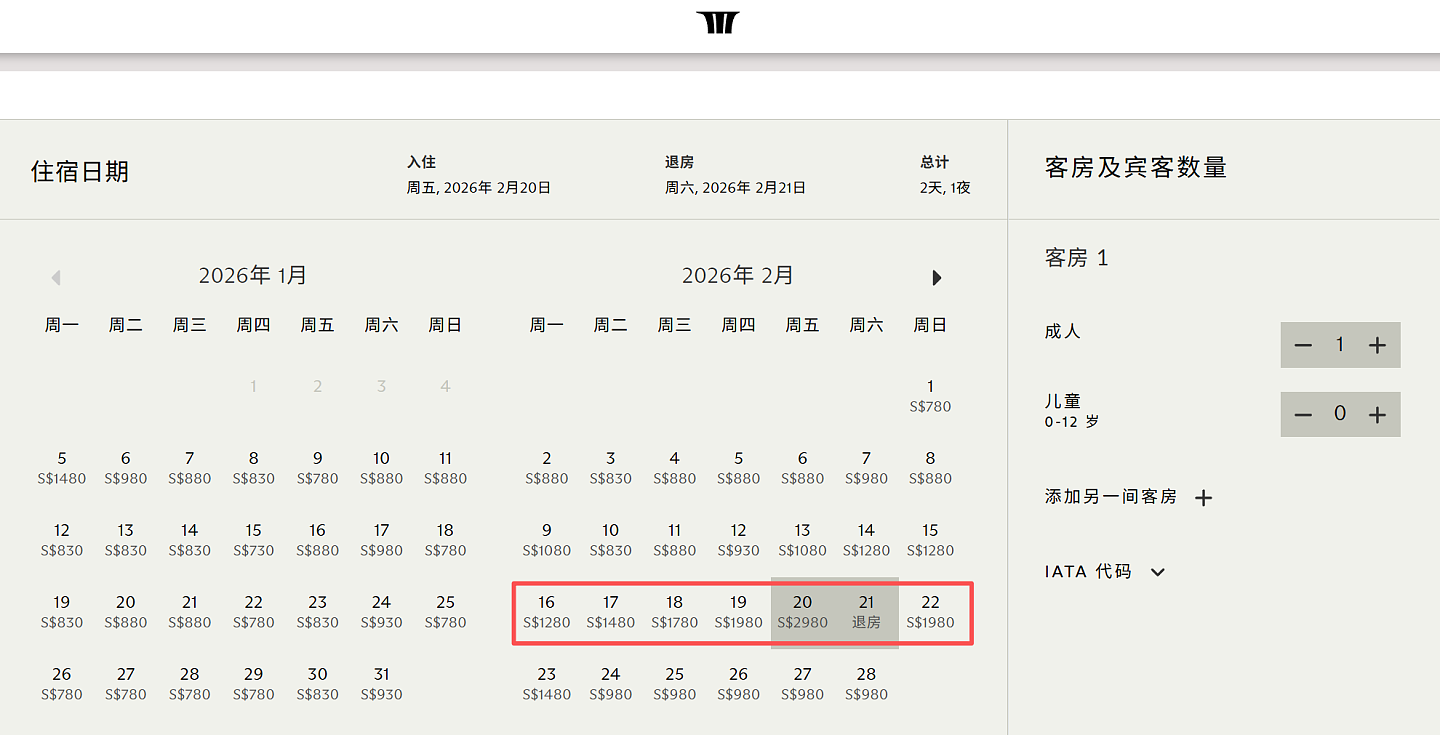The width and height of the screenshot is (1440, 735).
Task: Choose January 6 in the calendar
Action: click(126, 468)
